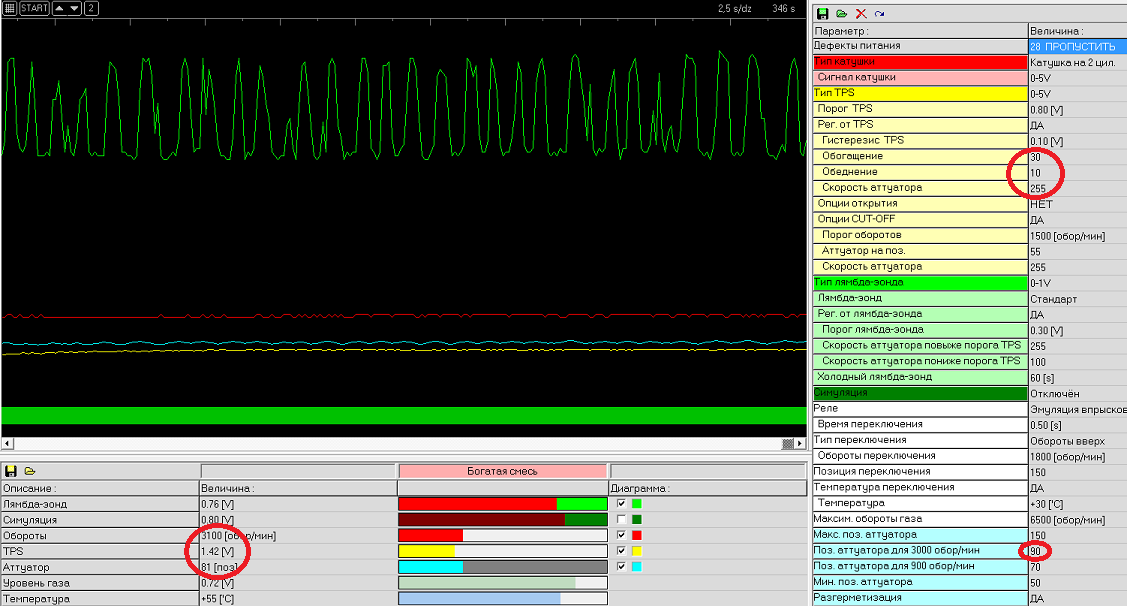Open a parameters file with the folder icon
This screenshot has width=1127, height=606.
842,14
